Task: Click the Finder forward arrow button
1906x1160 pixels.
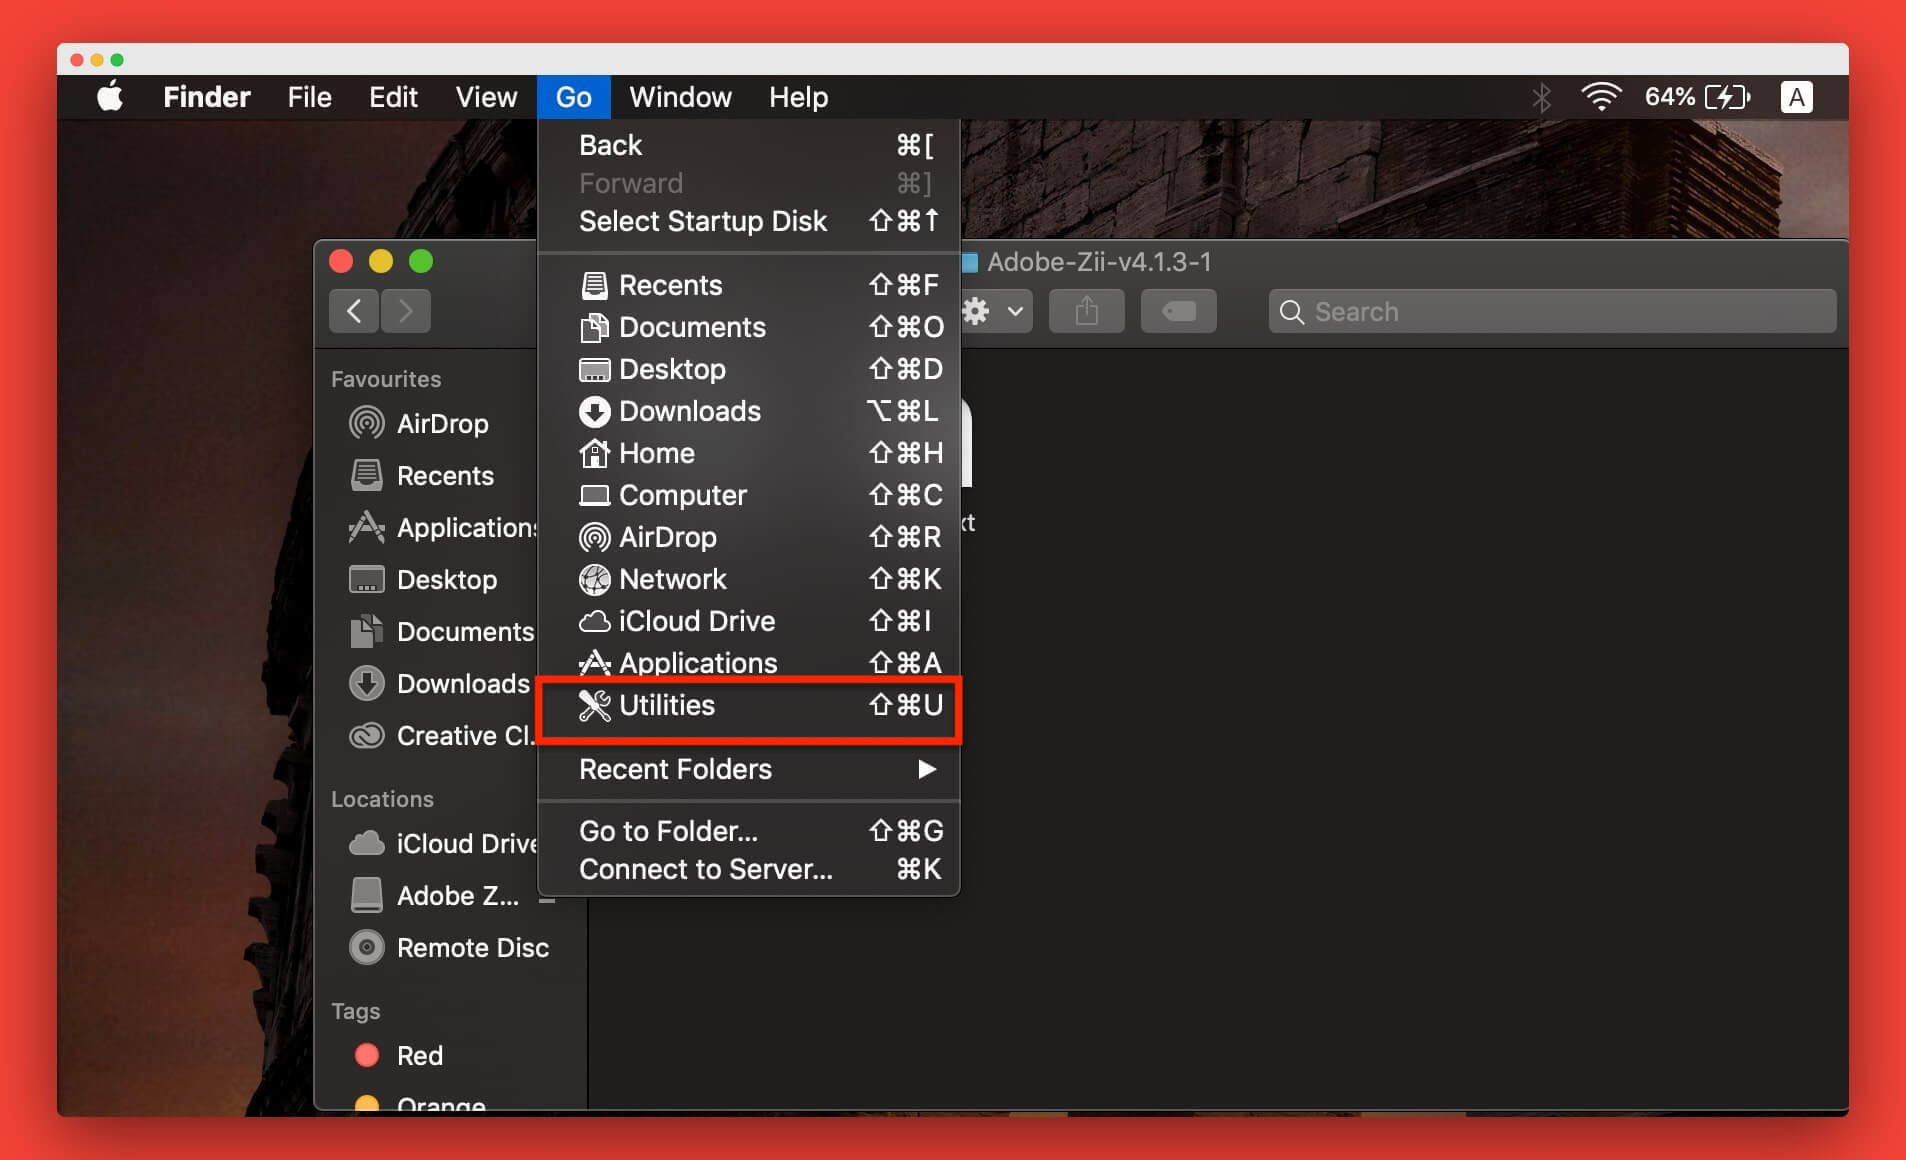Action: (405, 311)
